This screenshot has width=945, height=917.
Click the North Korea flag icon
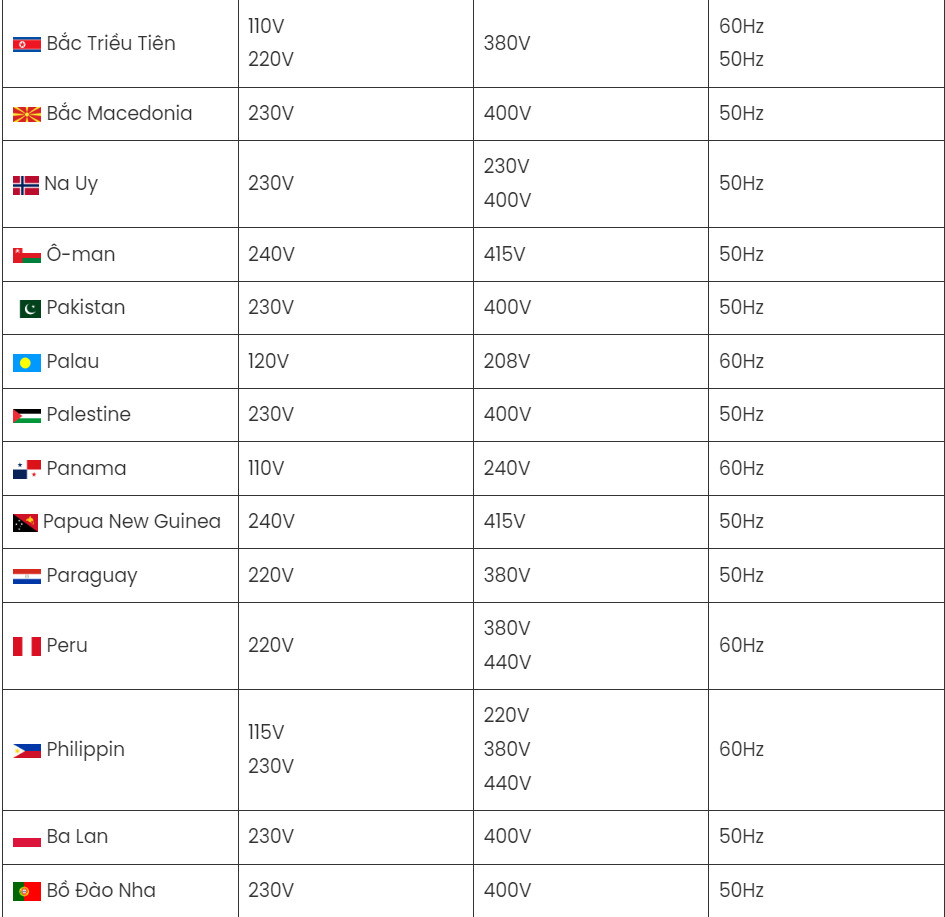click(x=27, y=44)
